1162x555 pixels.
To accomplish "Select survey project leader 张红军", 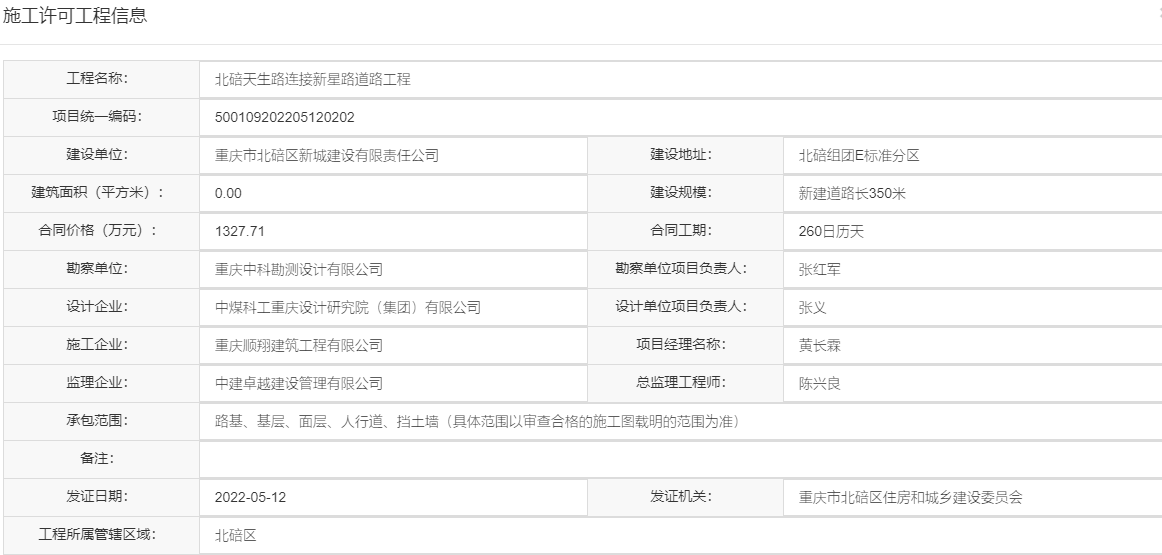I will click(x=820, y=270).
